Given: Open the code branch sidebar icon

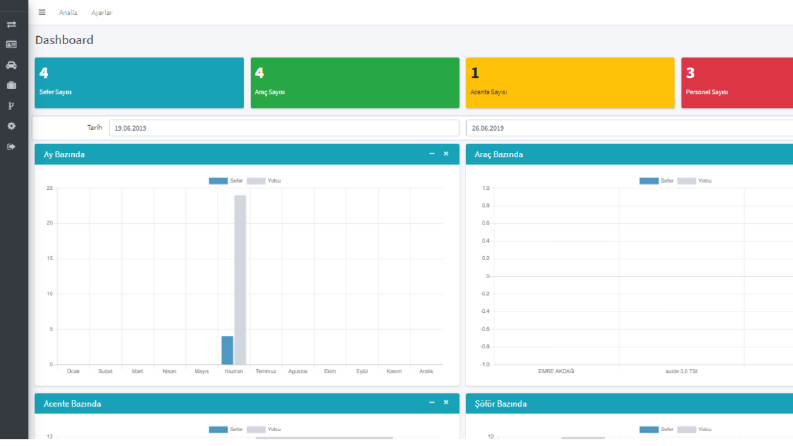Looking at the screenshot, I should [x=11, y=106].
